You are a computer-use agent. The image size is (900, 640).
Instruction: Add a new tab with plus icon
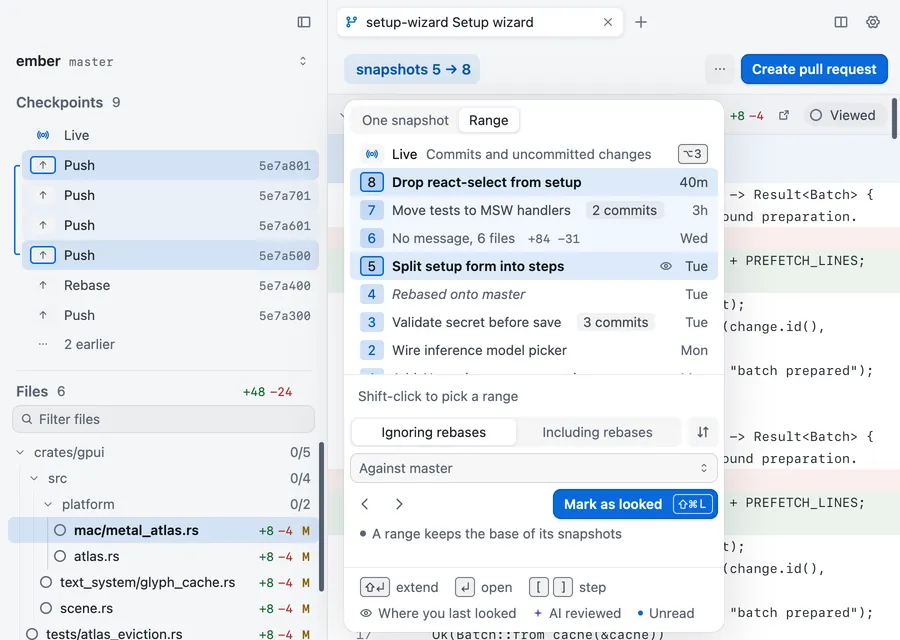click(x=641, y=22)
